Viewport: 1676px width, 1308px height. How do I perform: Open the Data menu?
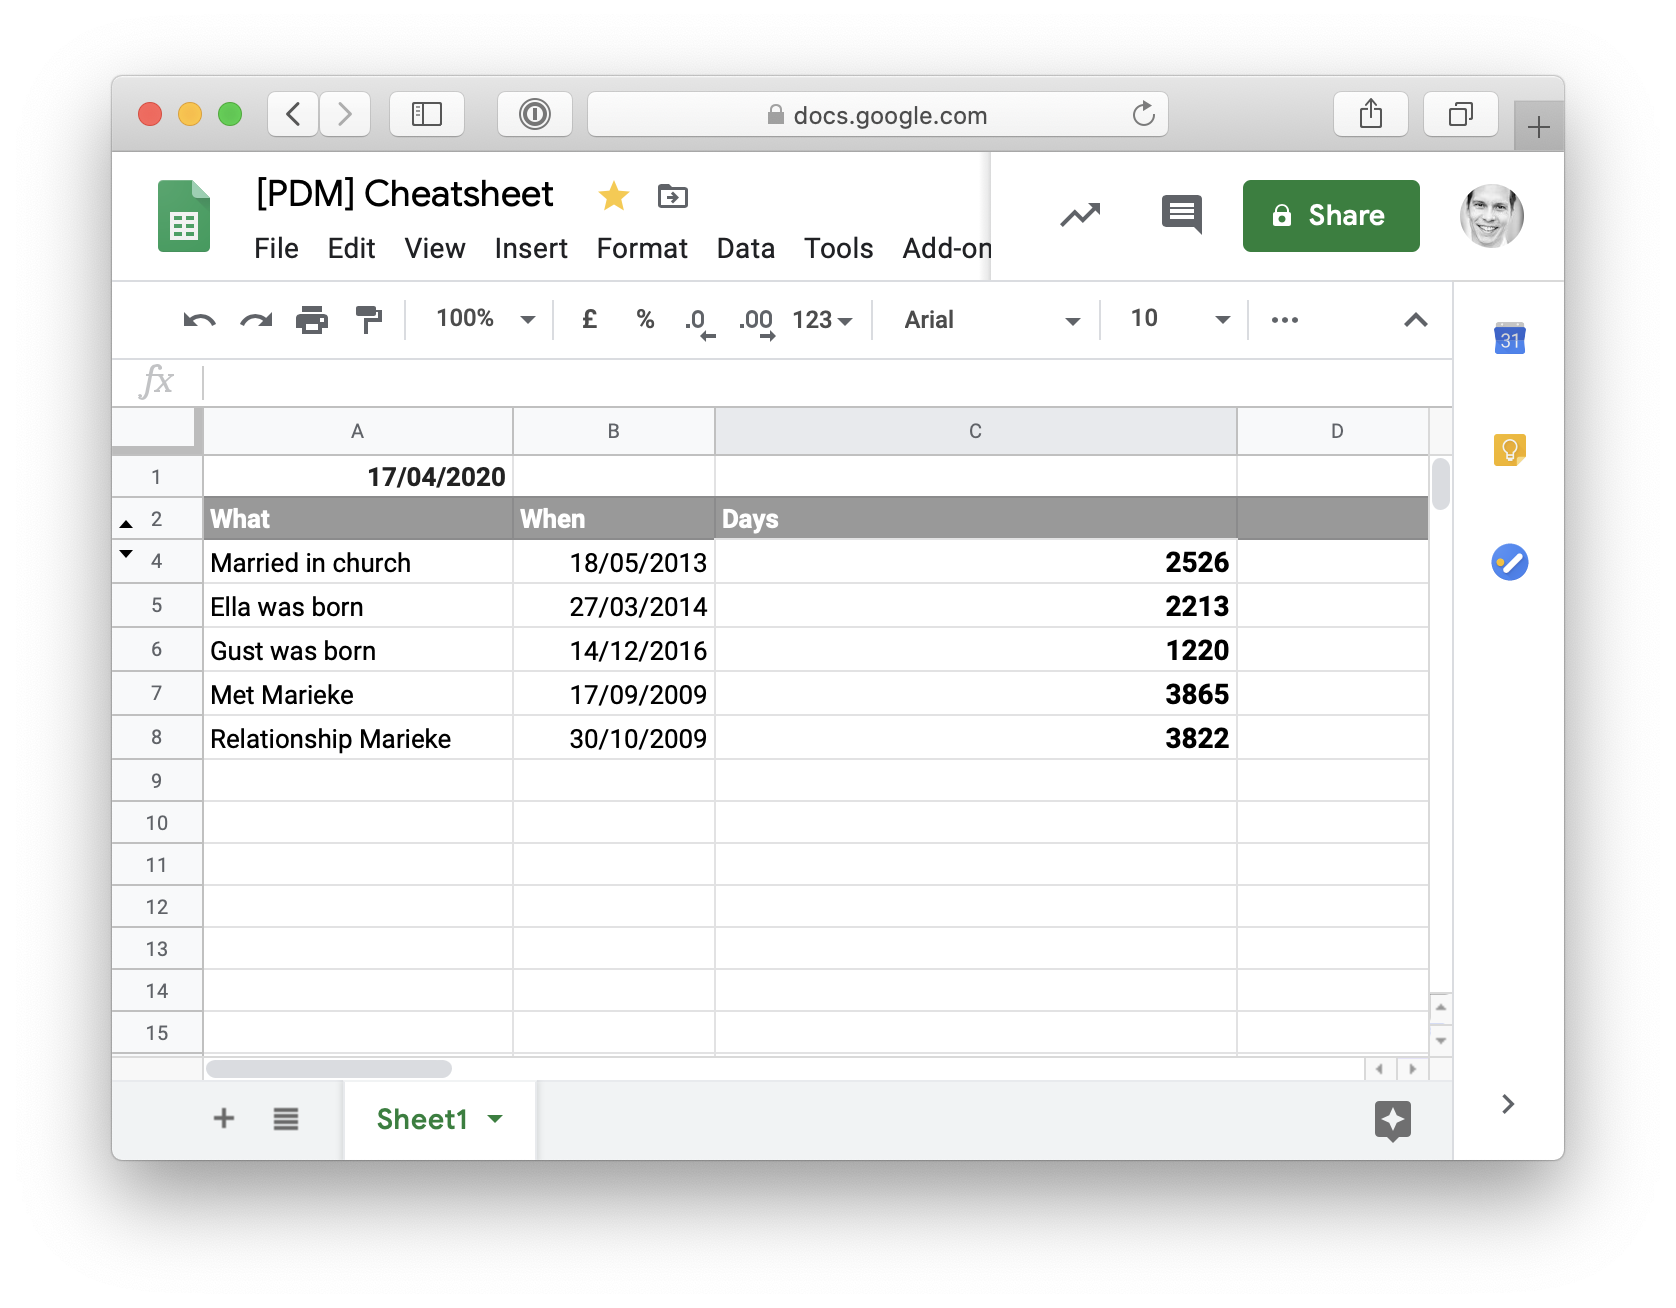tap(745, 248)
